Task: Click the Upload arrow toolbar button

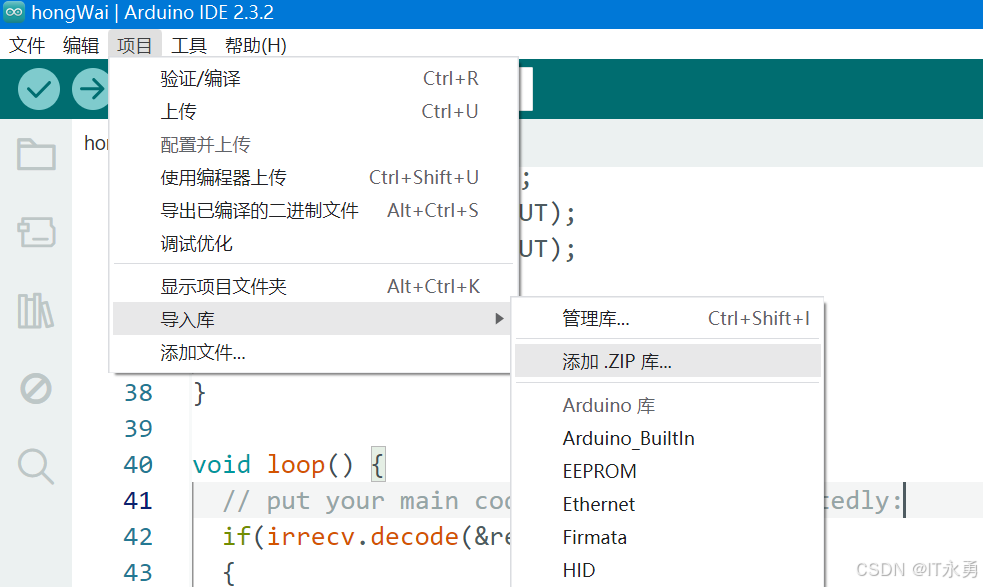Action: [x=90, y=89]
